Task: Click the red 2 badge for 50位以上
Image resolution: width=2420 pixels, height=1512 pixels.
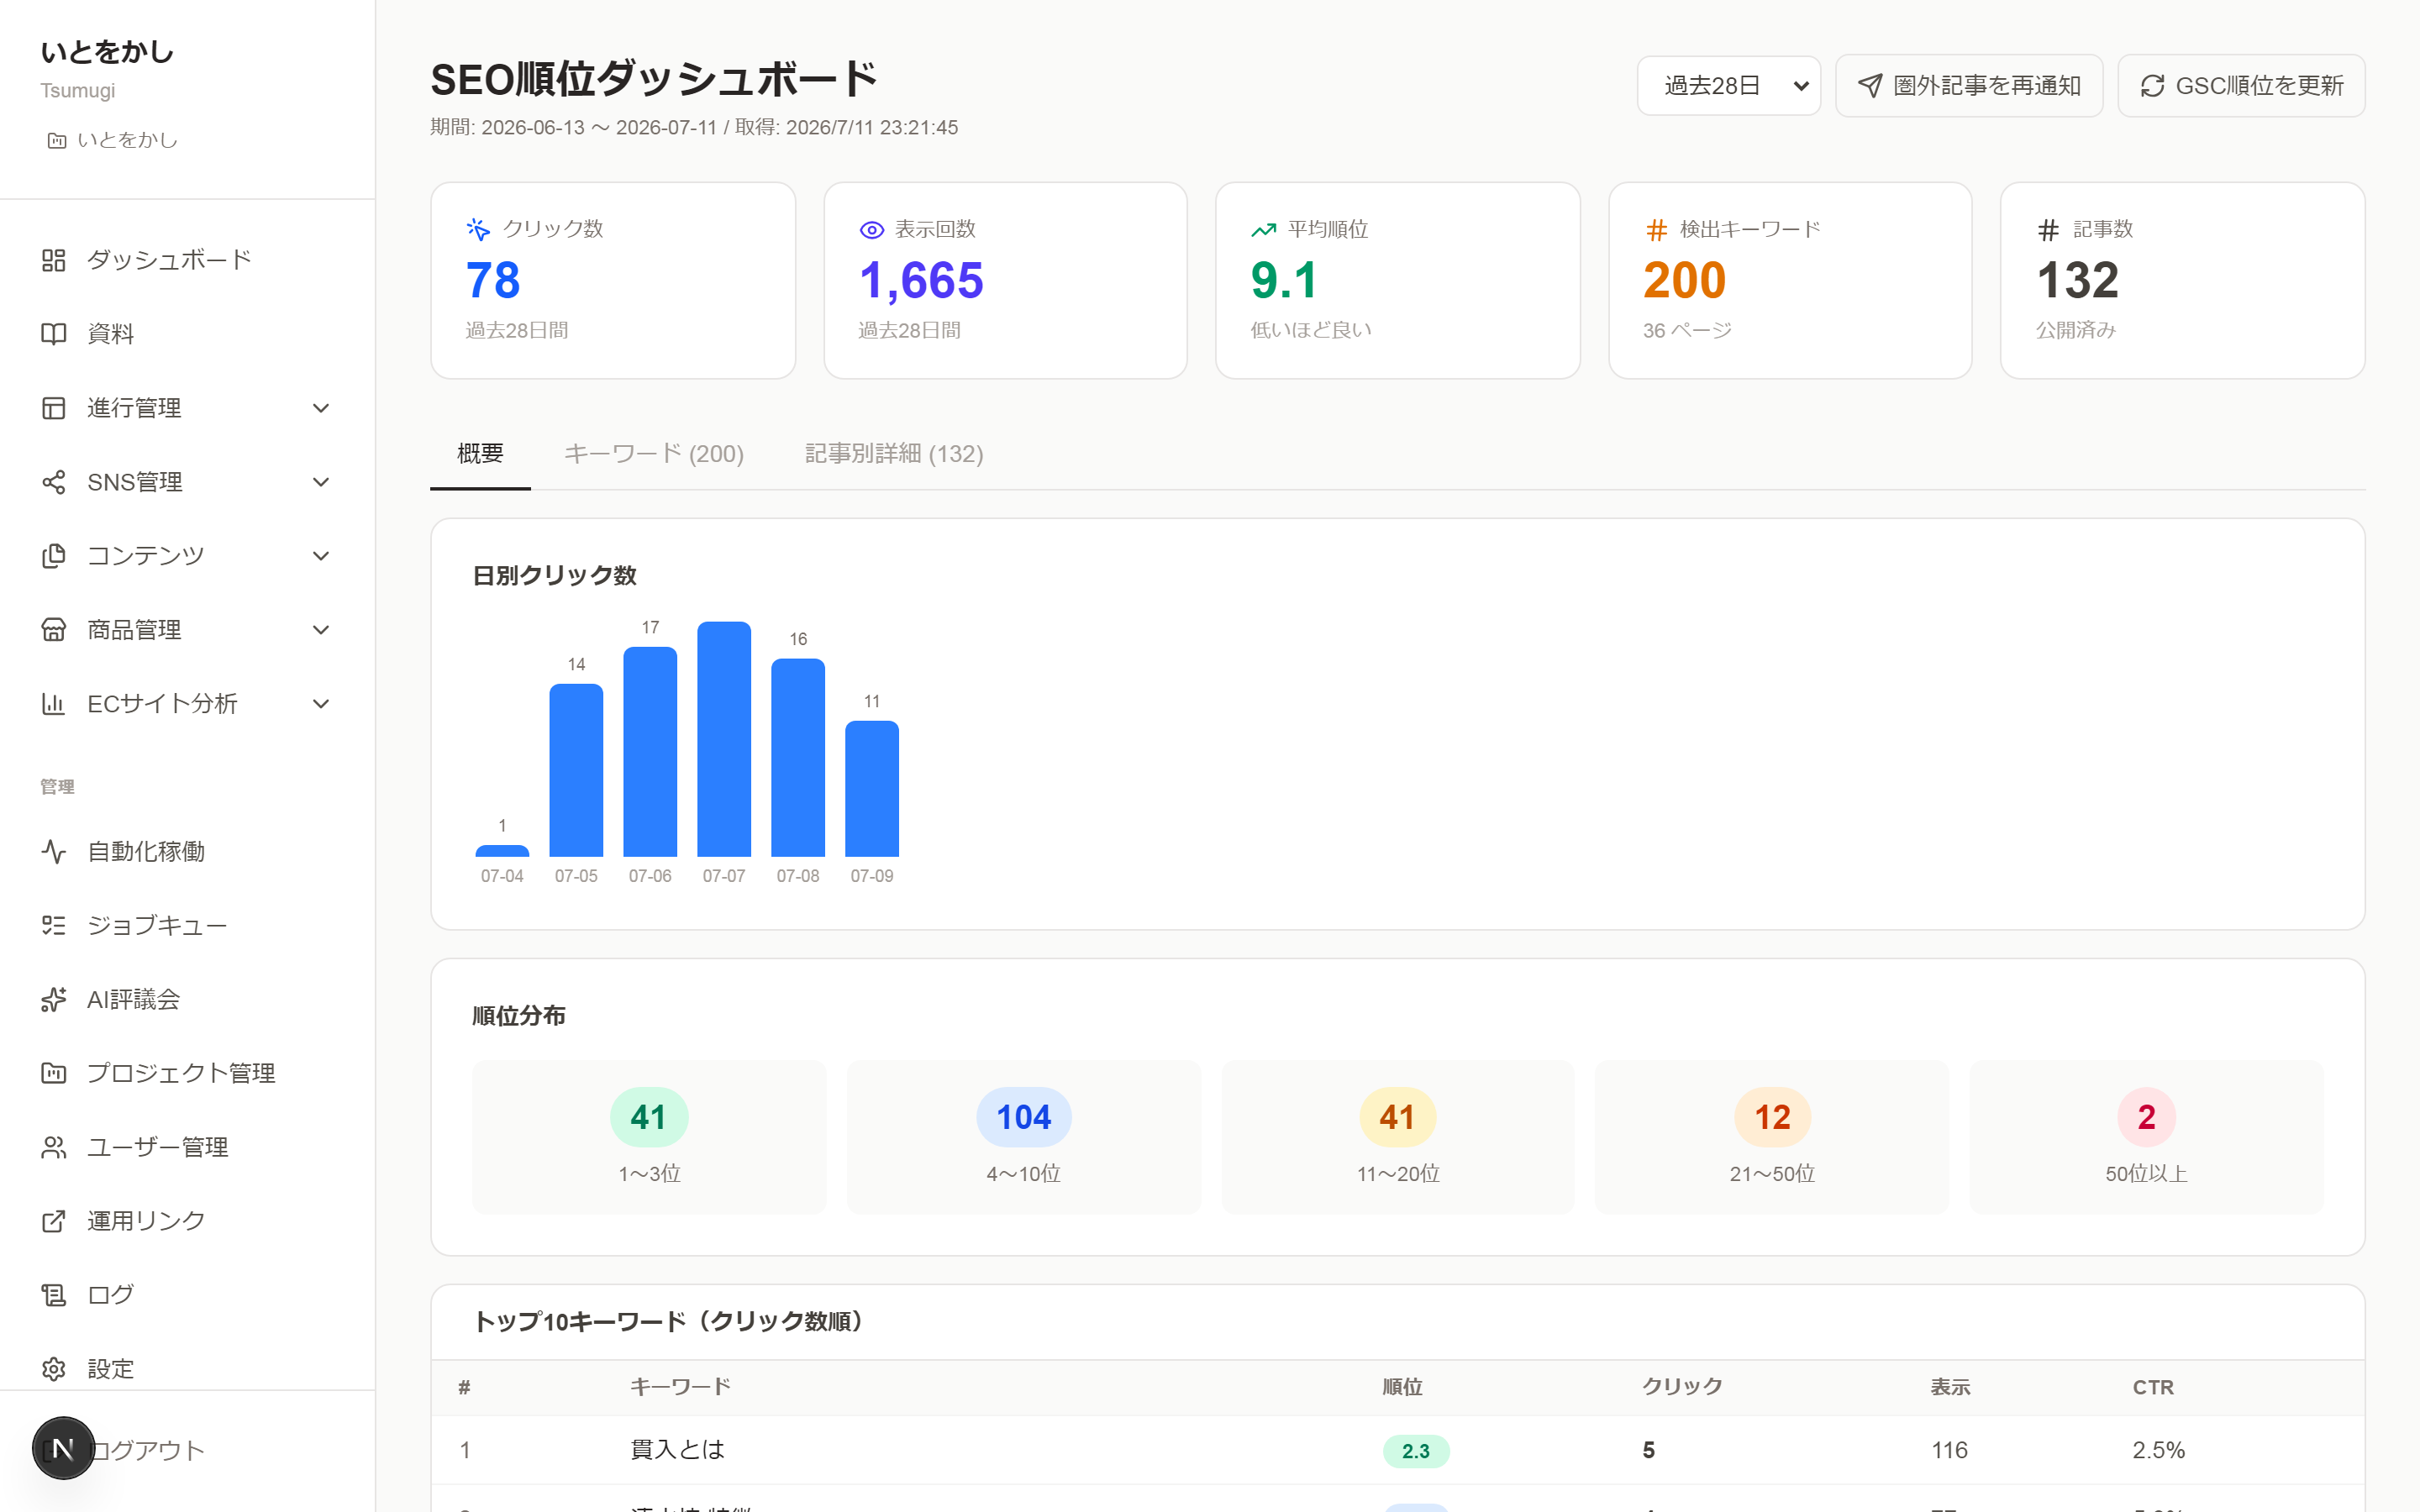Action: (2146, 1117)
